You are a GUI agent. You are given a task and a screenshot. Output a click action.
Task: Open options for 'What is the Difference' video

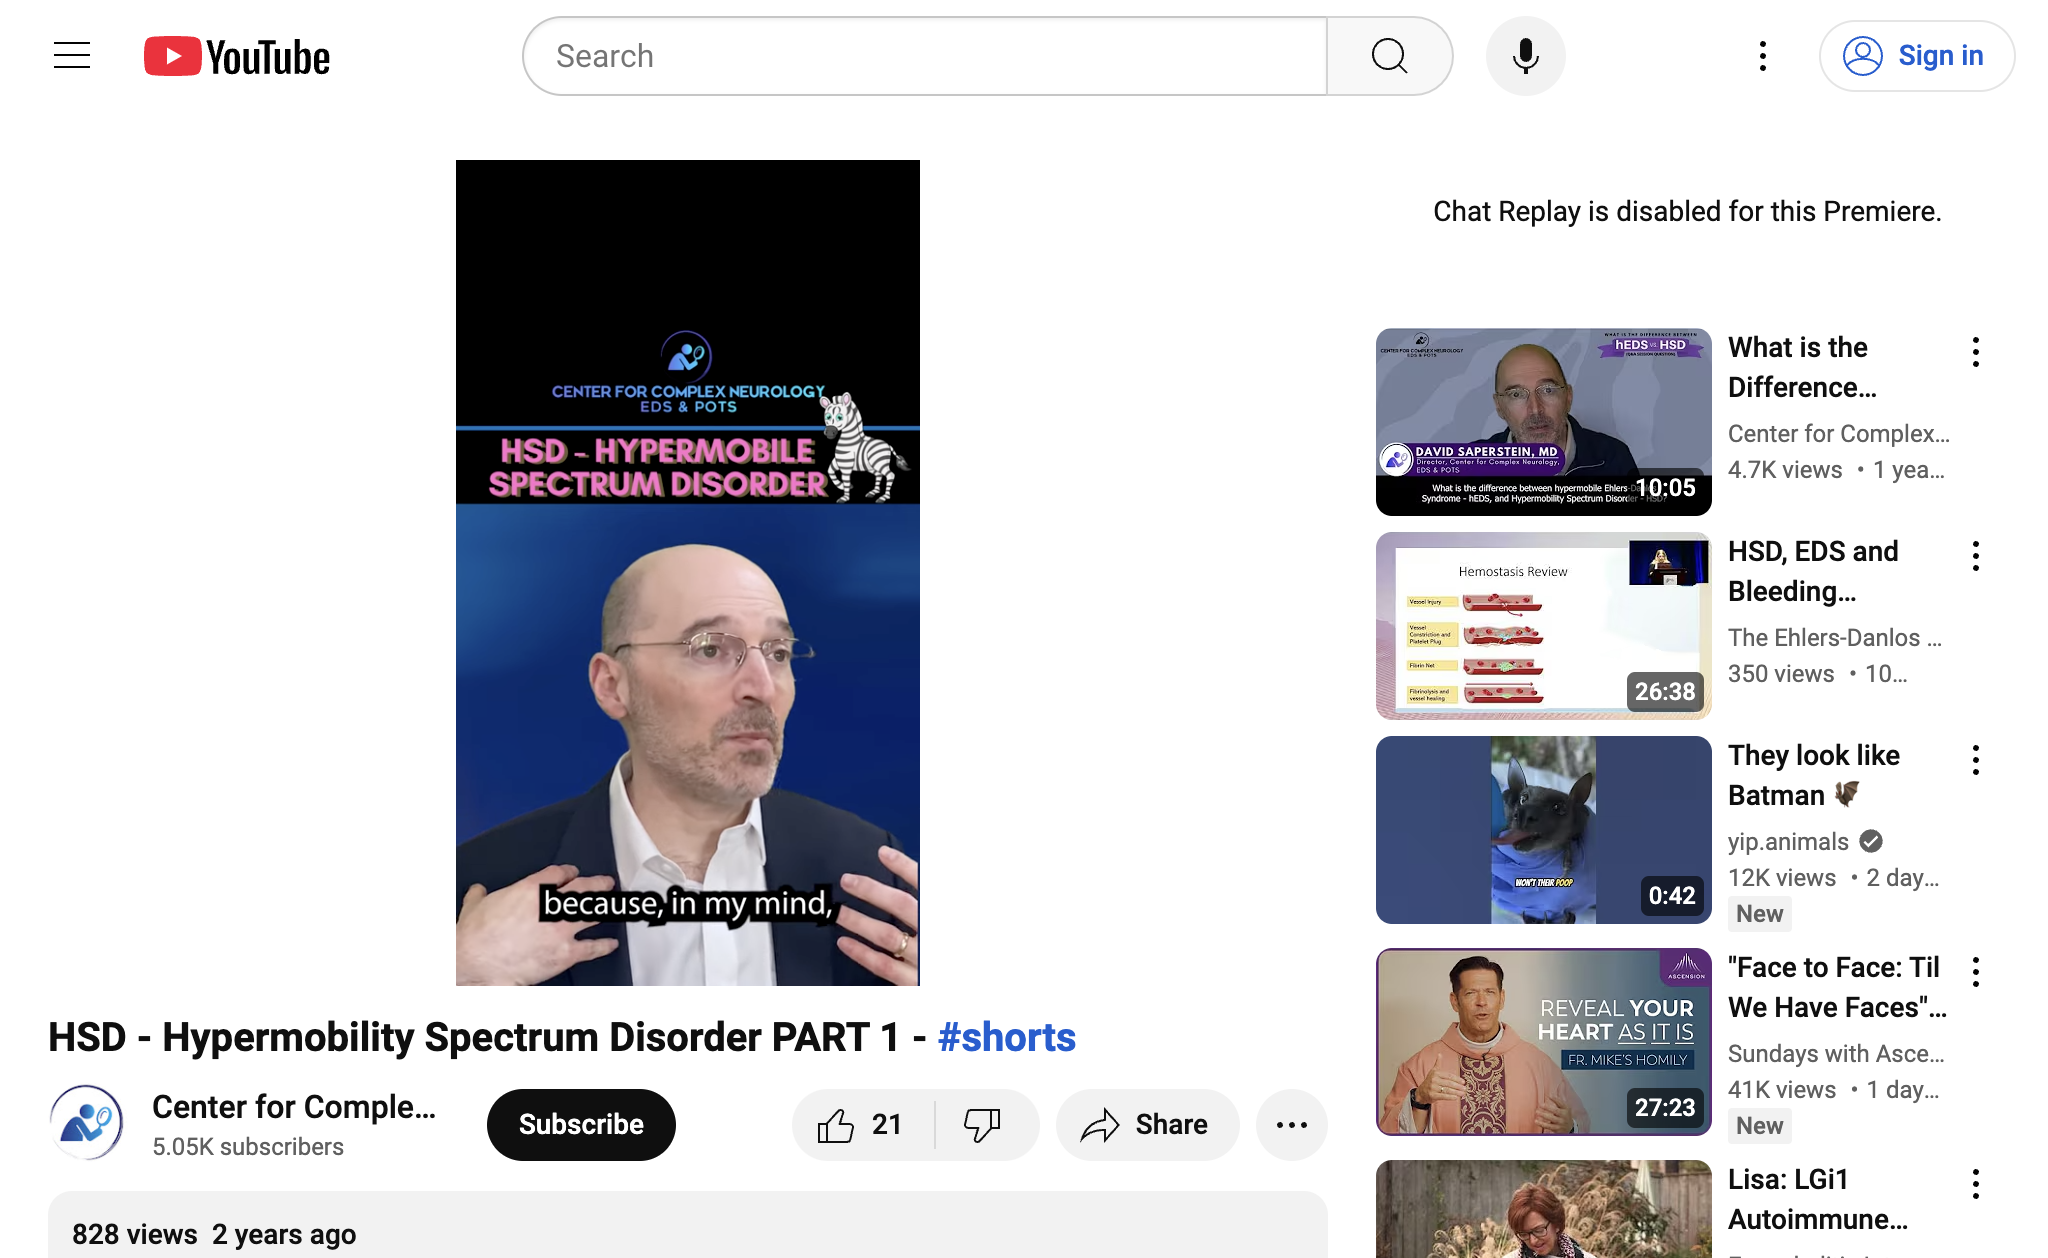tap(1976, 352)
